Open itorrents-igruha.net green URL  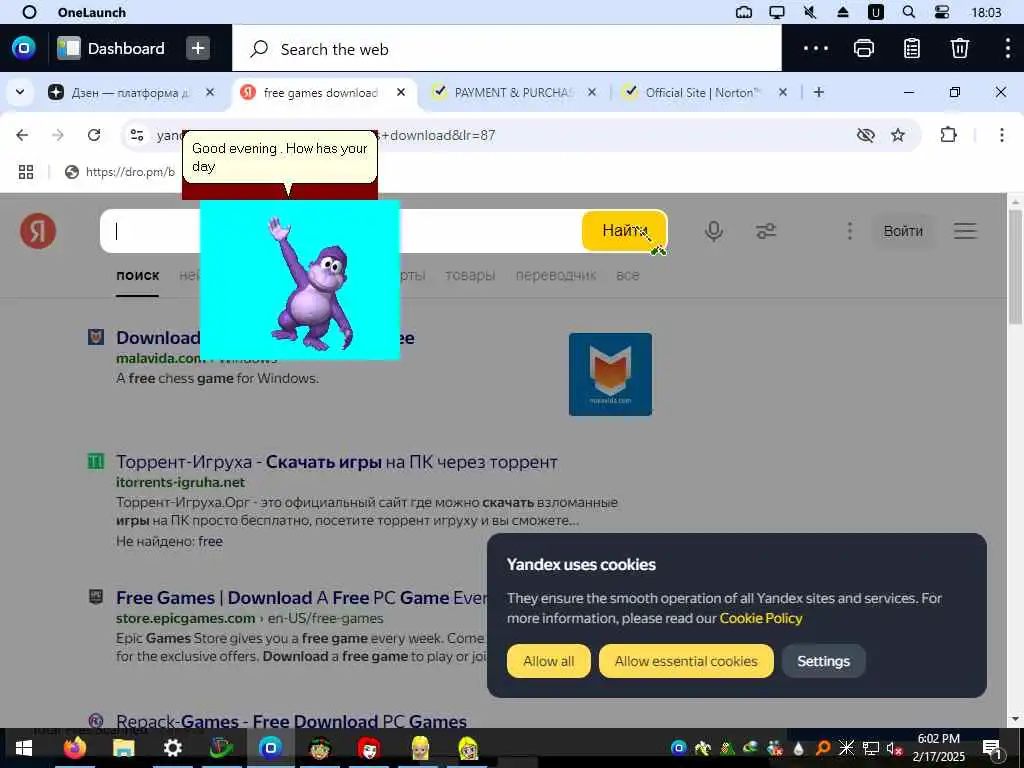pos(180,482)
